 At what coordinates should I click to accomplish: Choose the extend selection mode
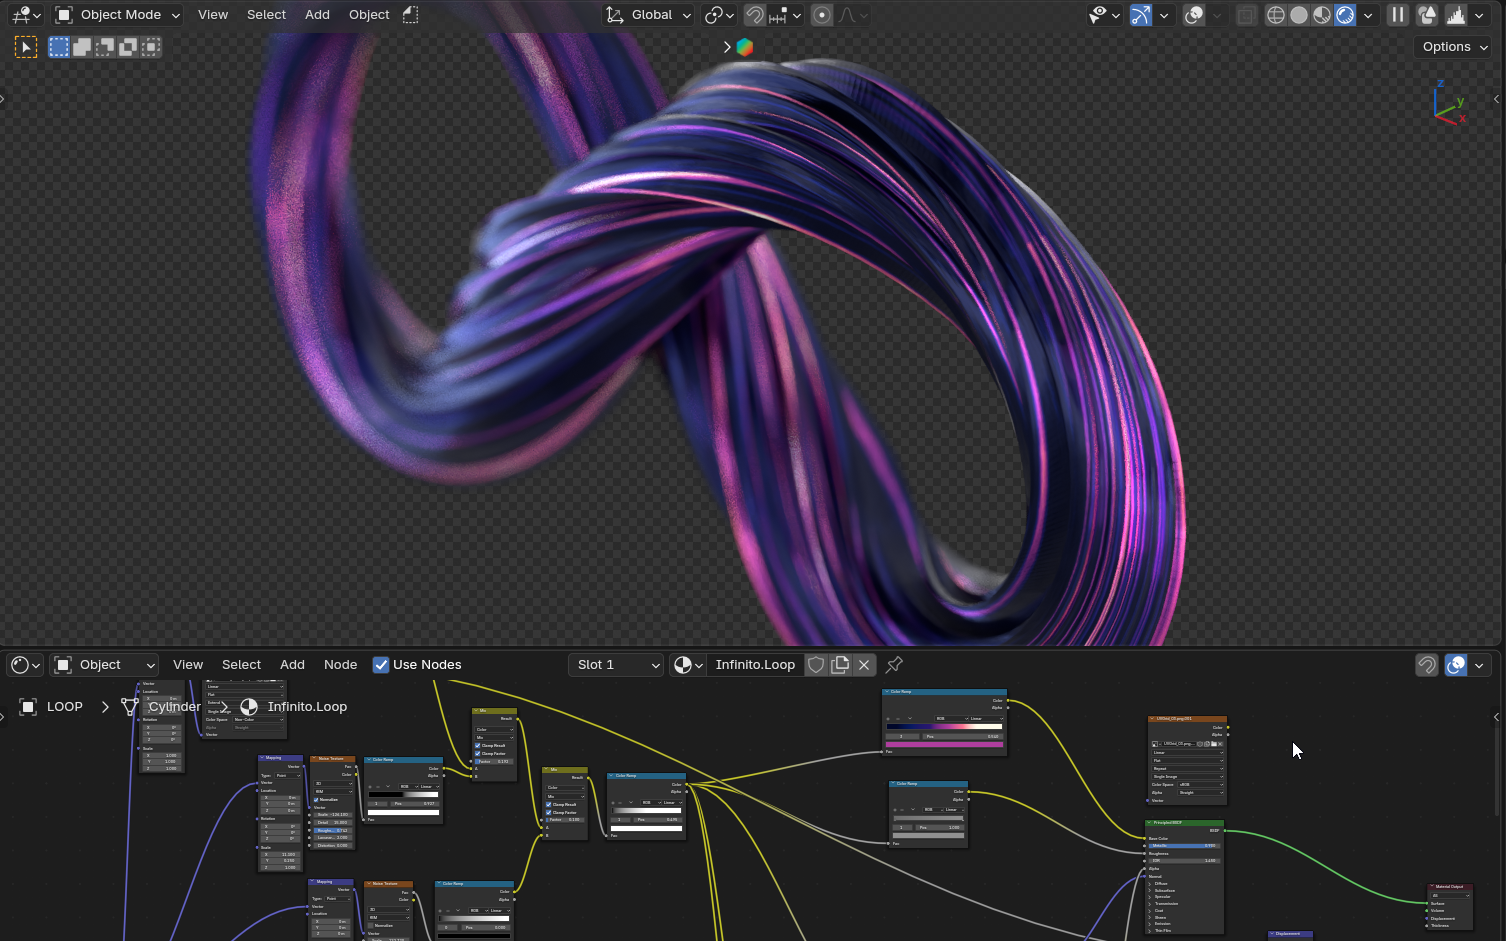point(82,47)
